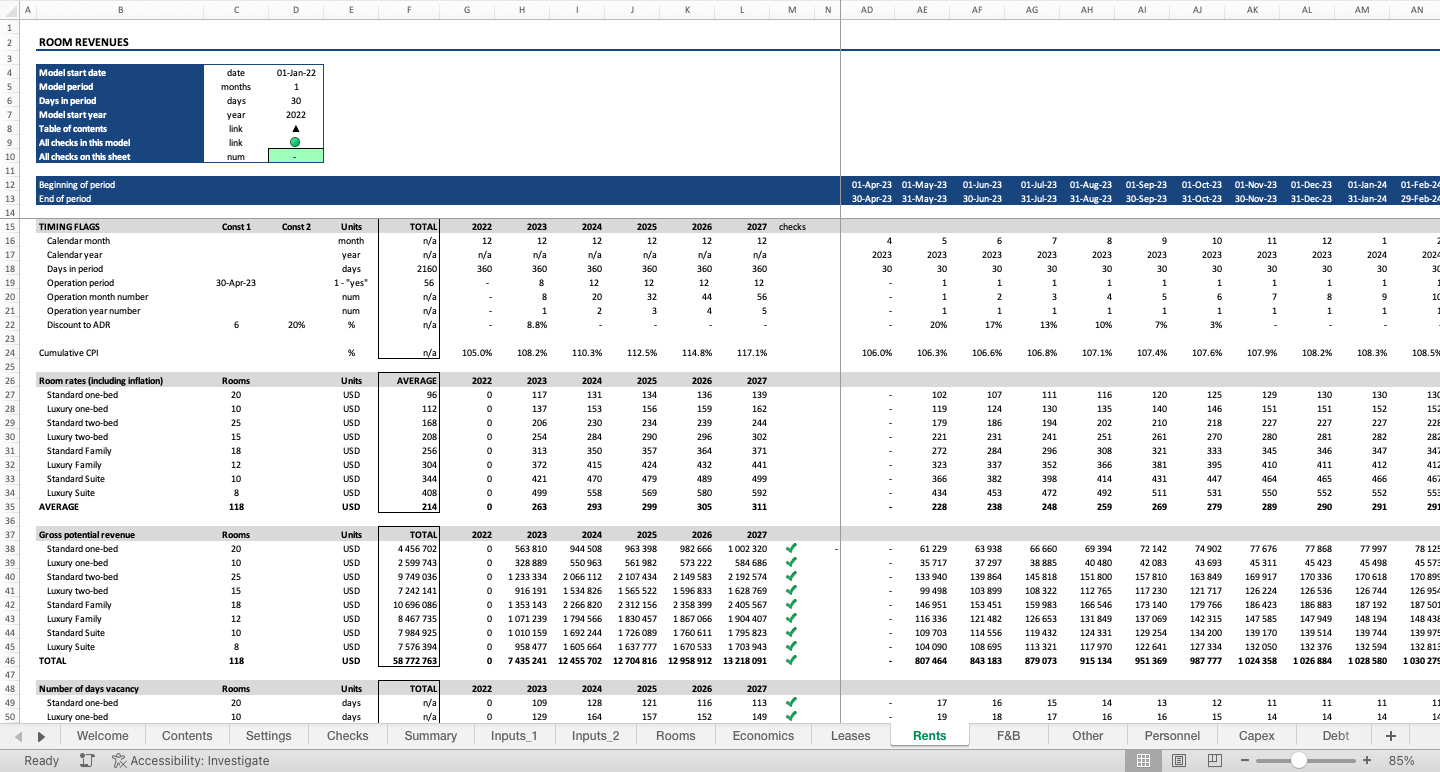Open the F&B sheet tab

tap(1008, 735)
